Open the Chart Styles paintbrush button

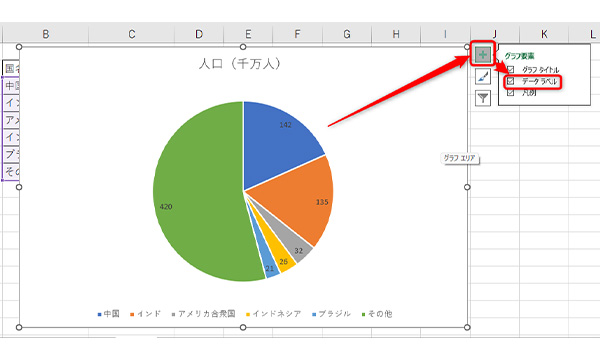point(483,77)
